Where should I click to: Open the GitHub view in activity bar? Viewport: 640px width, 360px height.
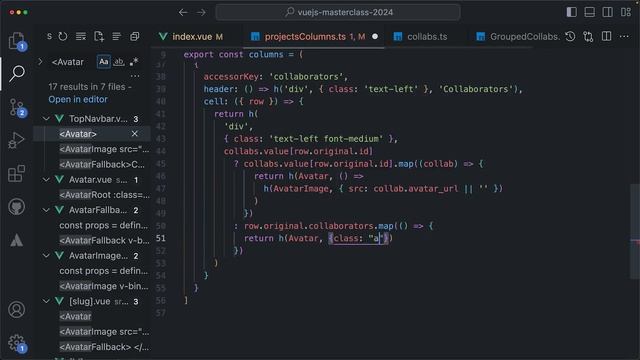(x=17, y=207)
